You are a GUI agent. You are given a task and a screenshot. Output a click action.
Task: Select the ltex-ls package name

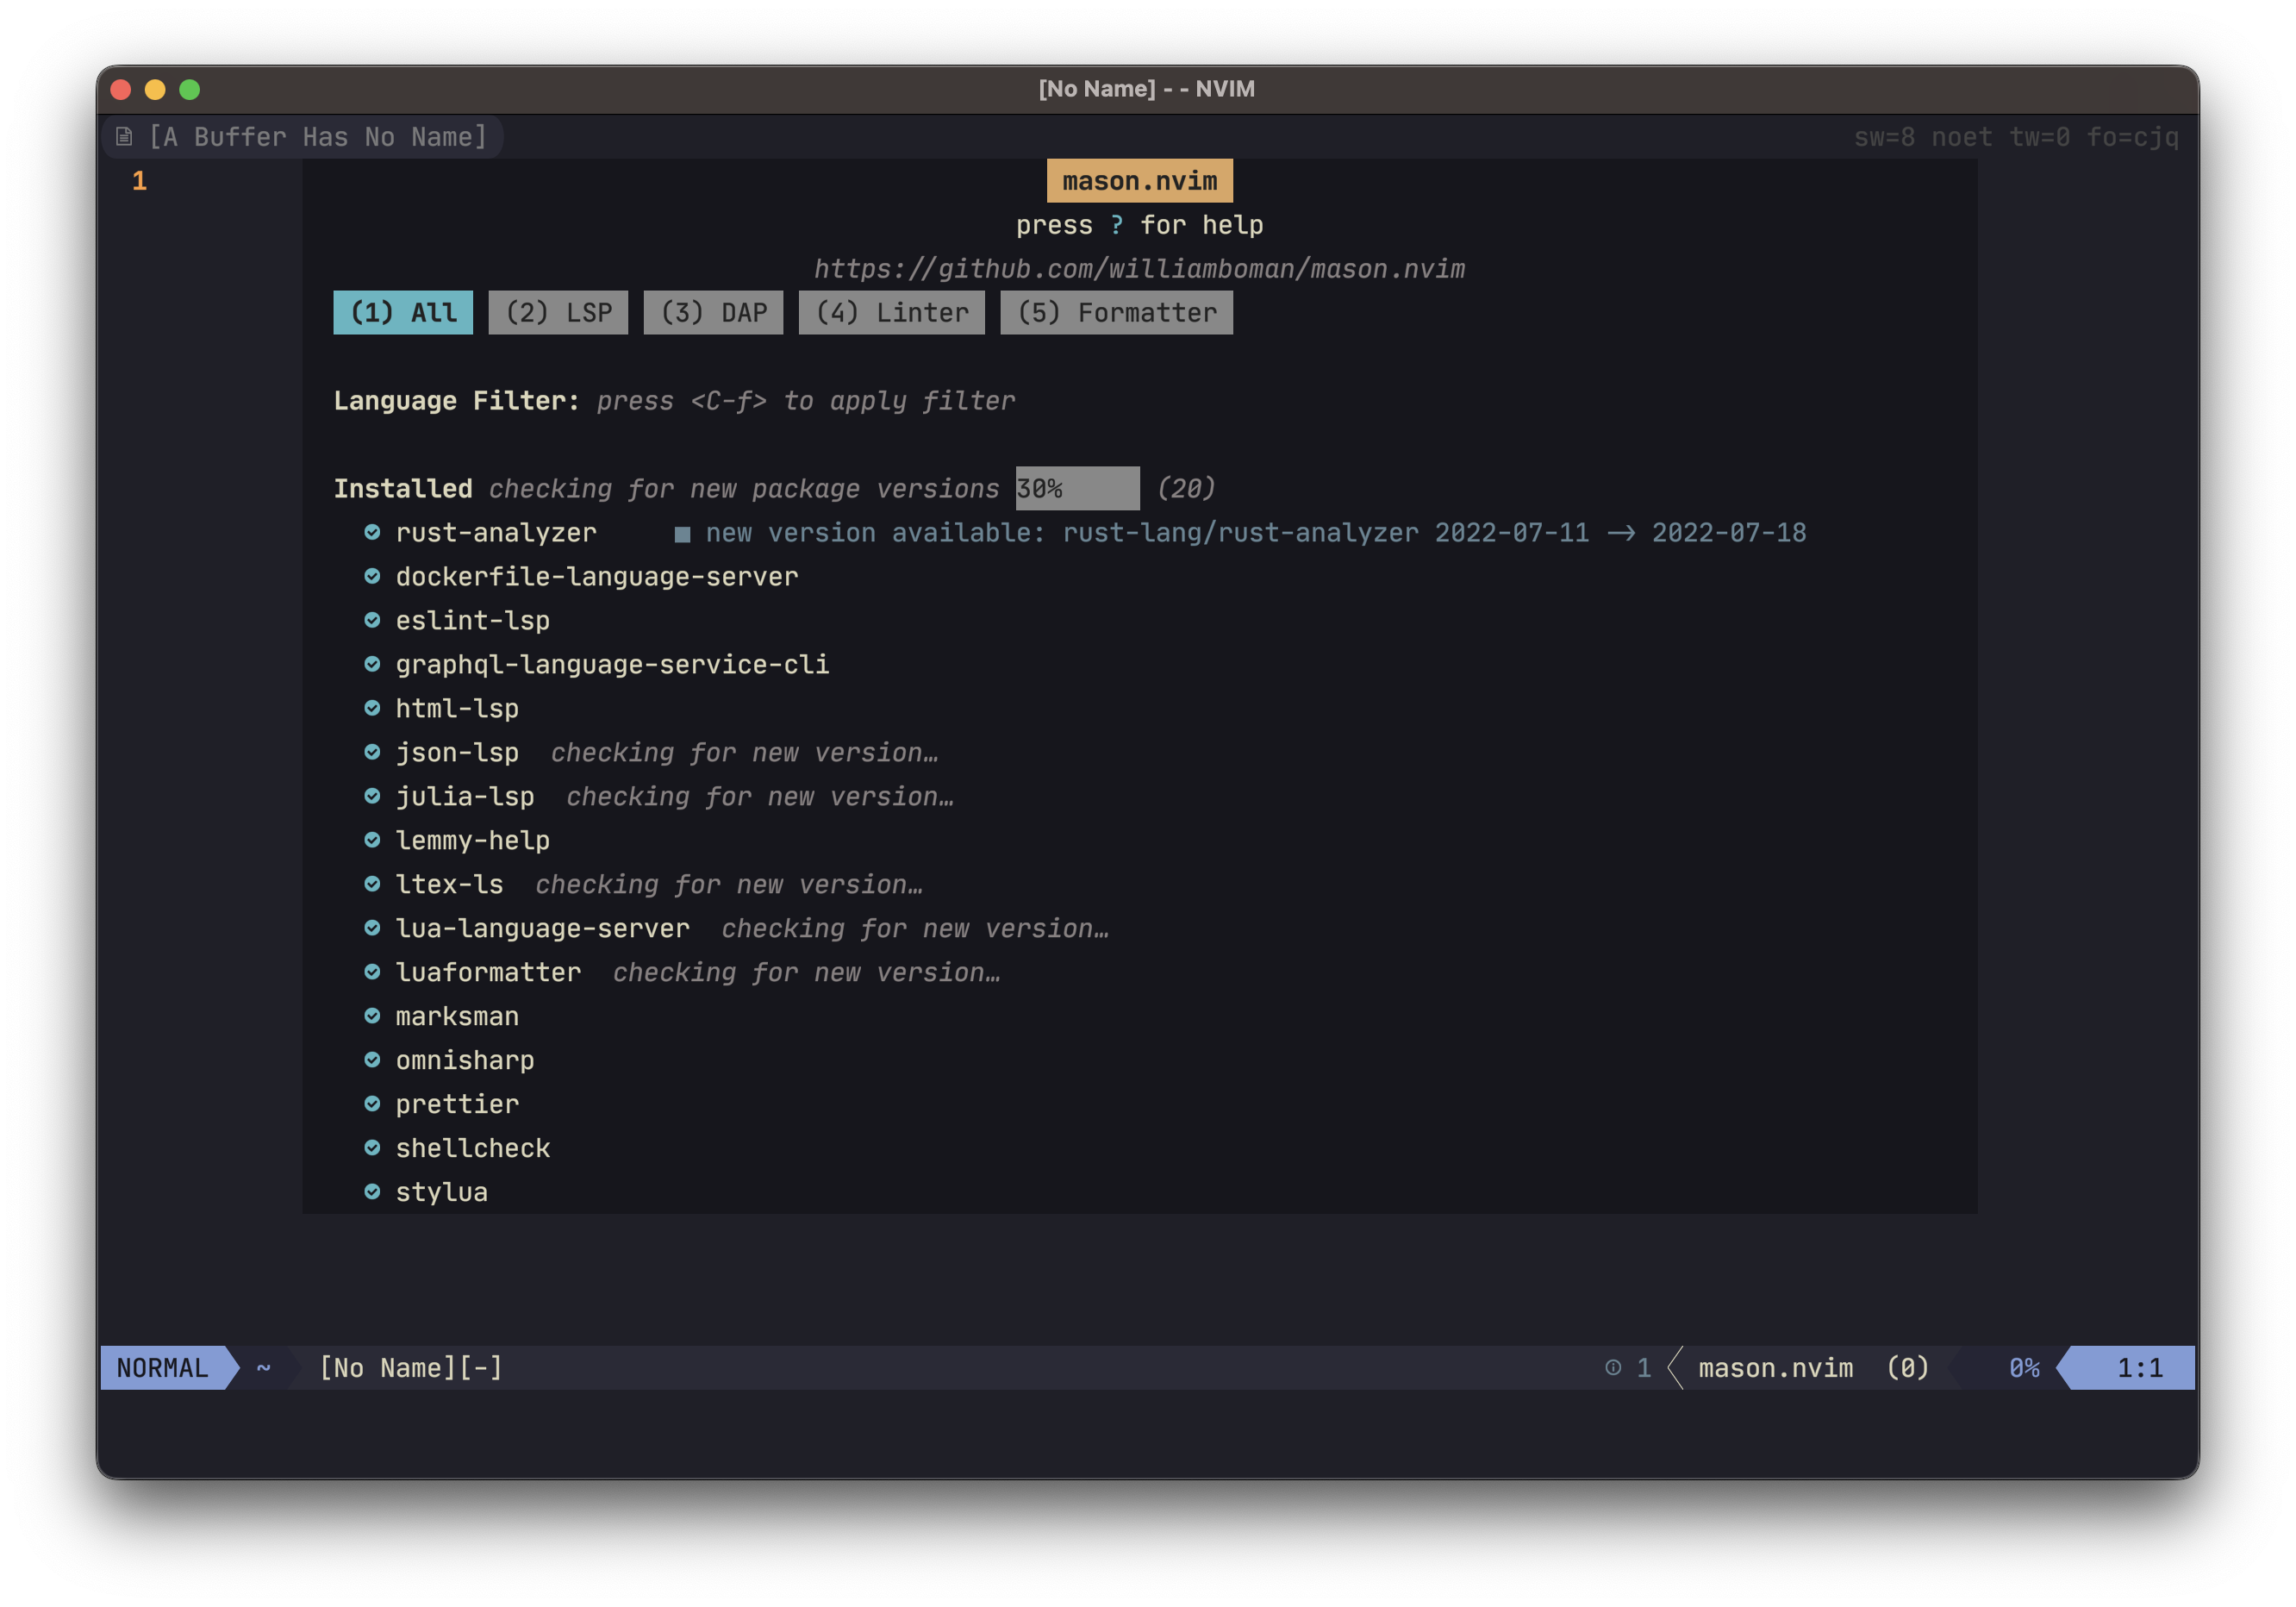(x=450, y=885)
